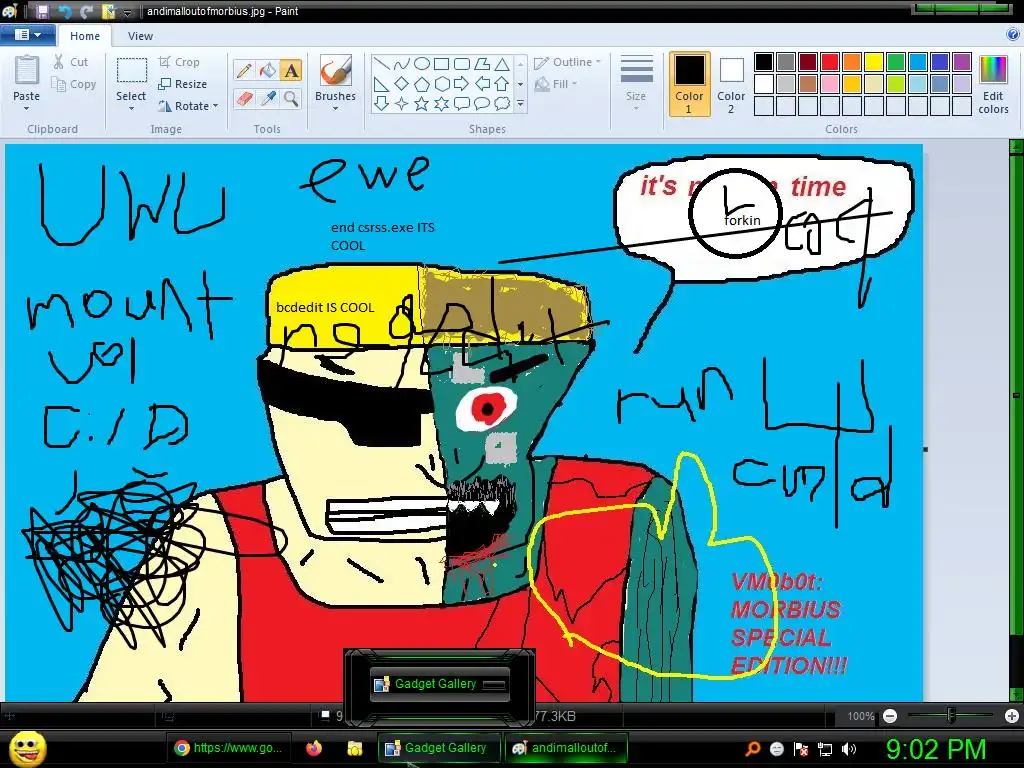This screenshot has width=1024, height=768.
Task: Select the Color picker eyedropper tool
Action: pyautogui.click(x=268, y=99)
